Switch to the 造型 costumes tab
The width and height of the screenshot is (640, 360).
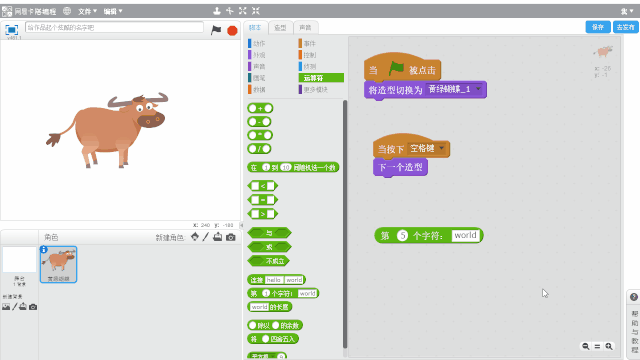(x=280, y=27)
